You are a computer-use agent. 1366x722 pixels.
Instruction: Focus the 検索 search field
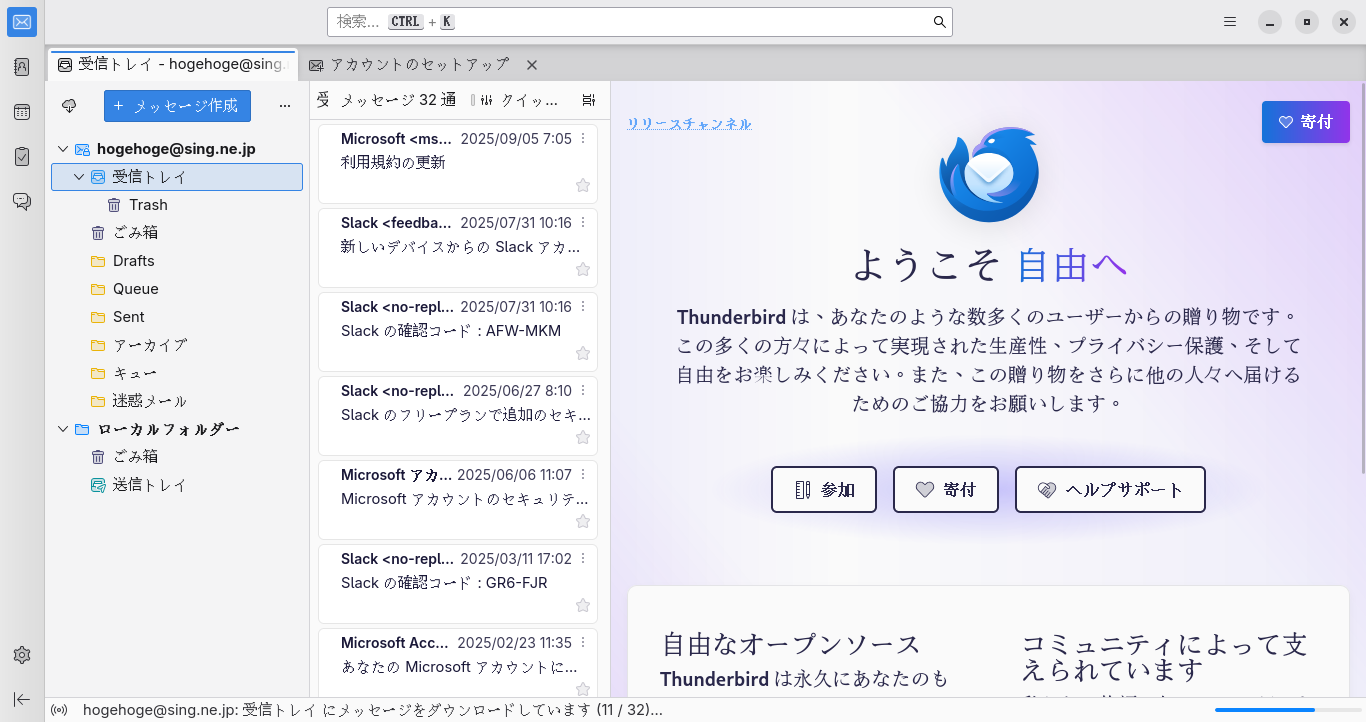click(640, 22)
